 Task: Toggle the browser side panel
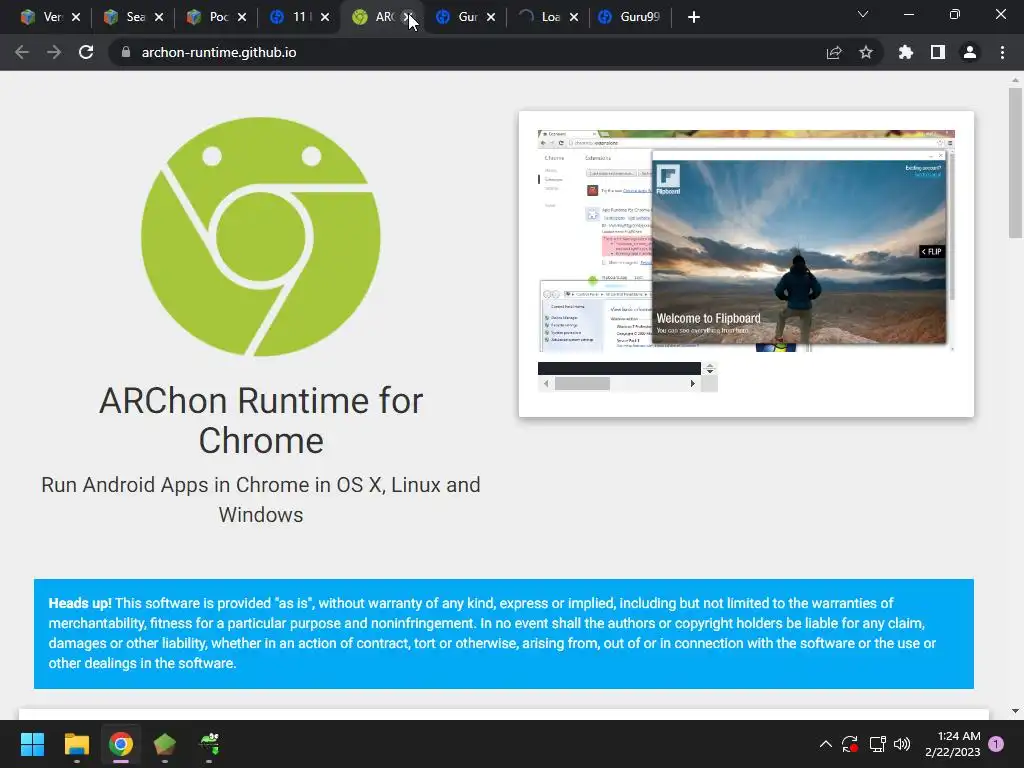tap(938, 52)
